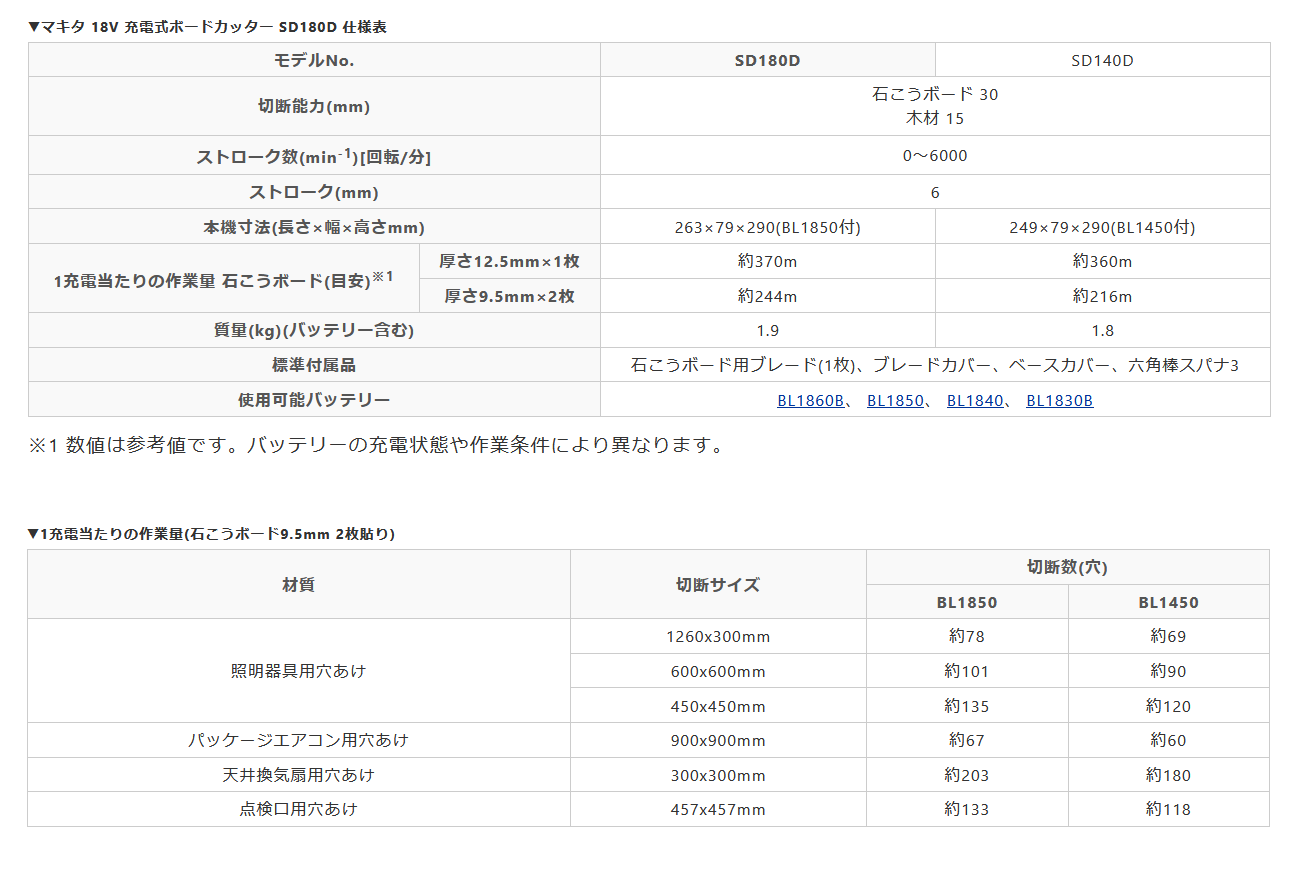This screenshot has width=1304, height=870.
Task: Select the 約135 cut count
Action: point(967,706)
